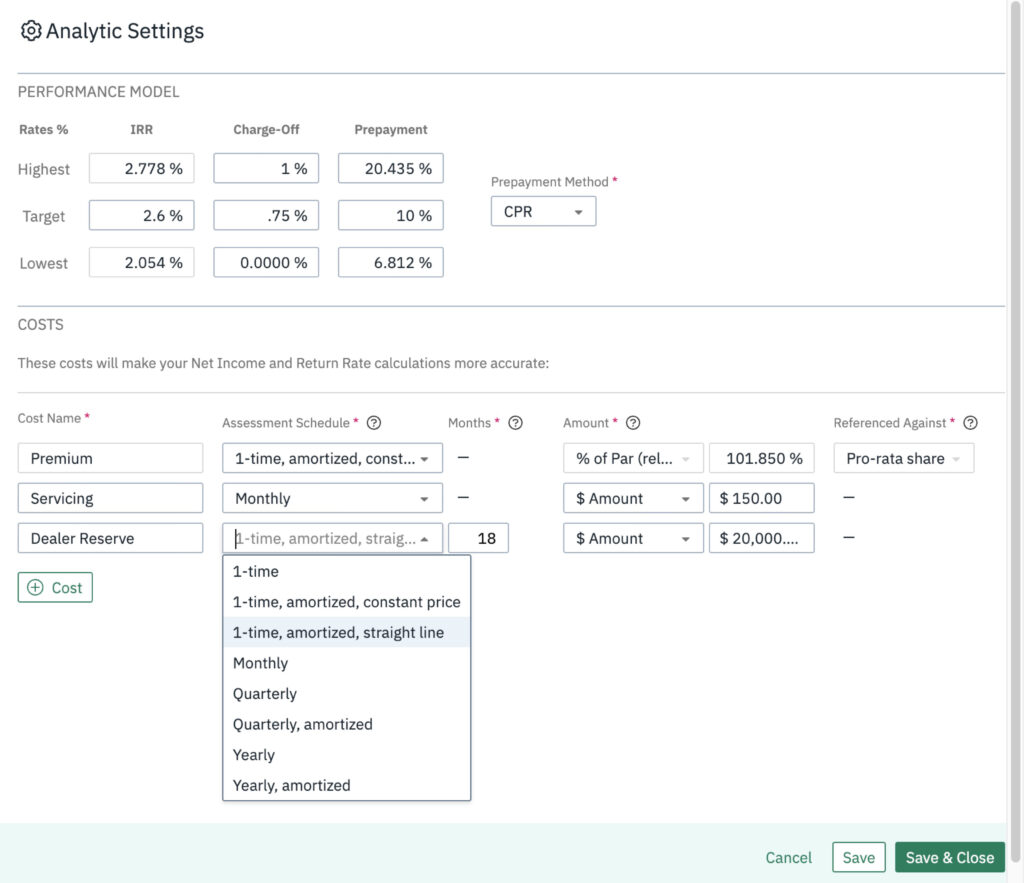Open the Servicing row schedule dropdown

pyautogui.click(x=332, y=498)
